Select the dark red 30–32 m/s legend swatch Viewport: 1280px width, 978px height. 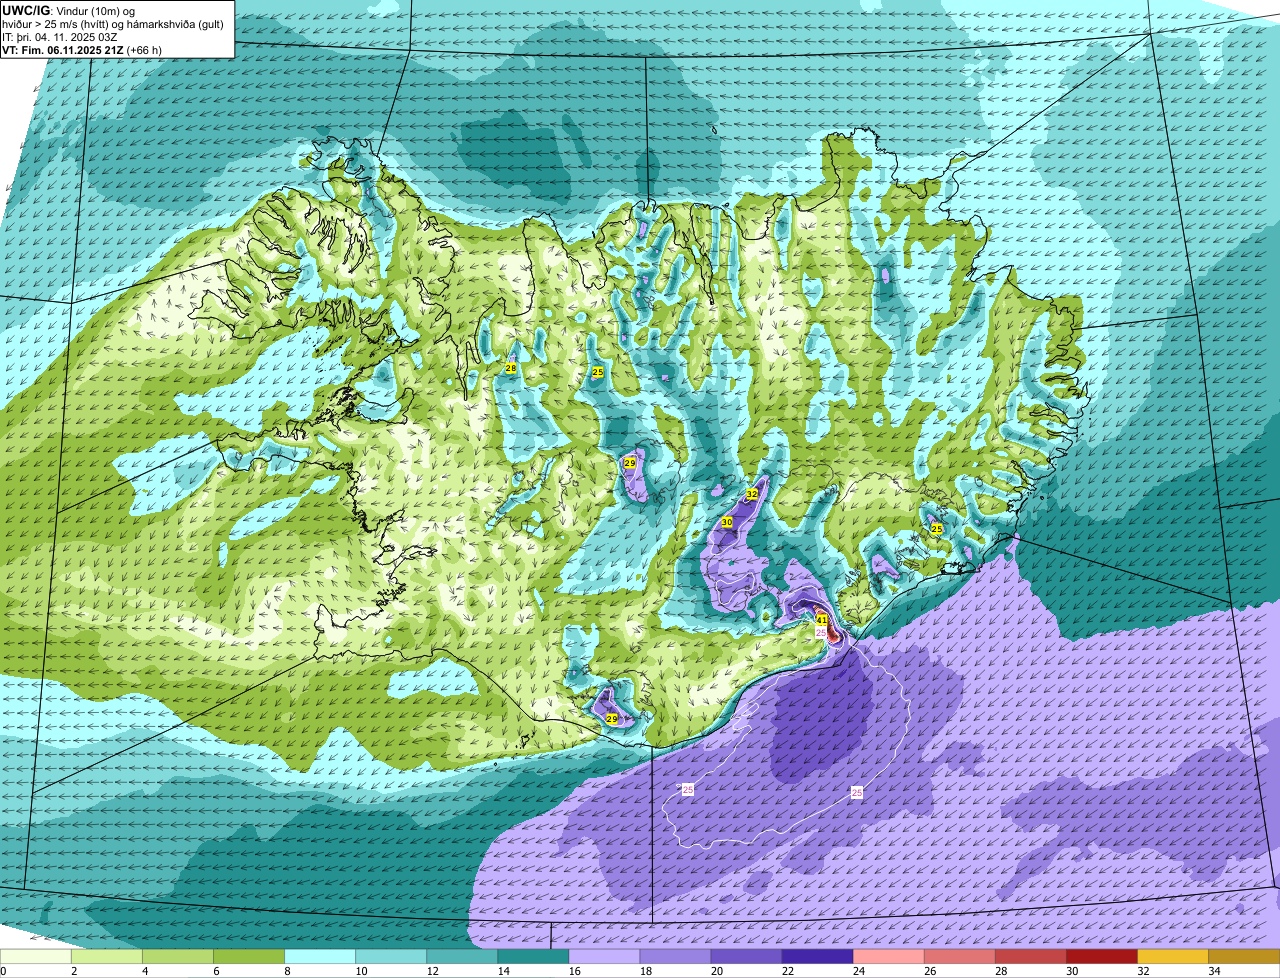(1101, 956)
